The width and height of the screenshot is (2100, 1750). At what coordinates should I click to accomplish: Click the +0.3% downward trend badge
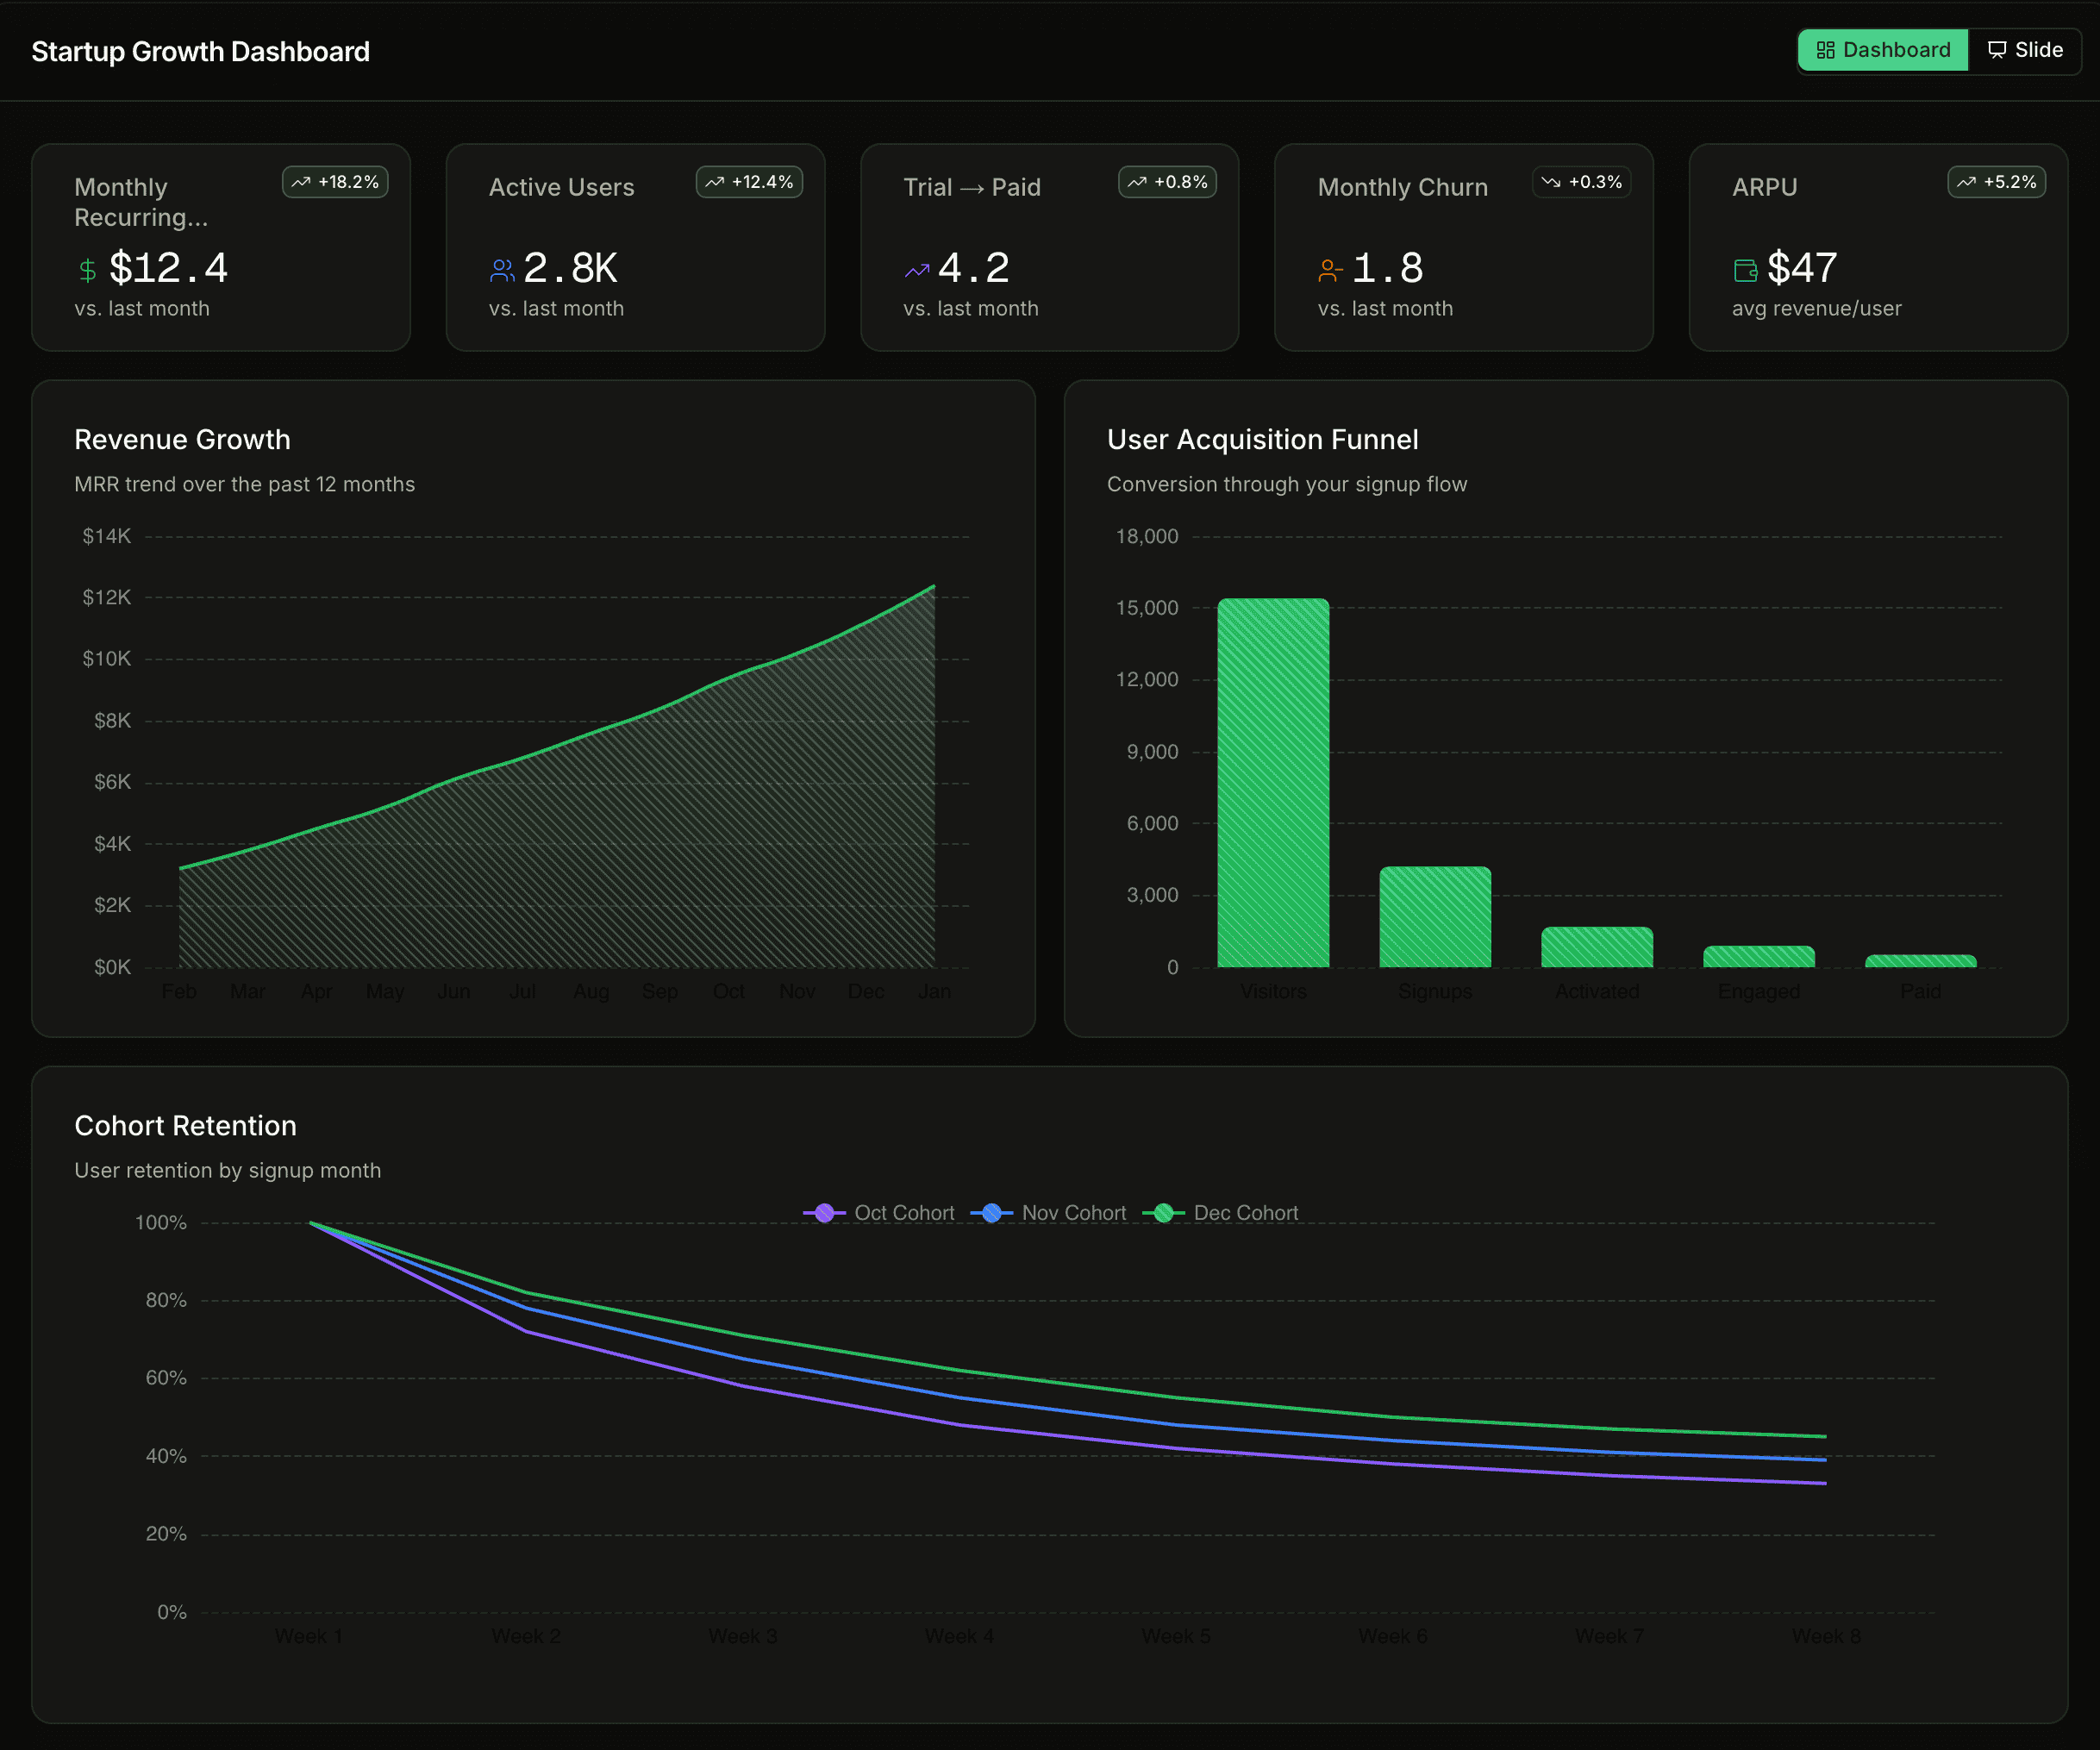pos(1581,182)
